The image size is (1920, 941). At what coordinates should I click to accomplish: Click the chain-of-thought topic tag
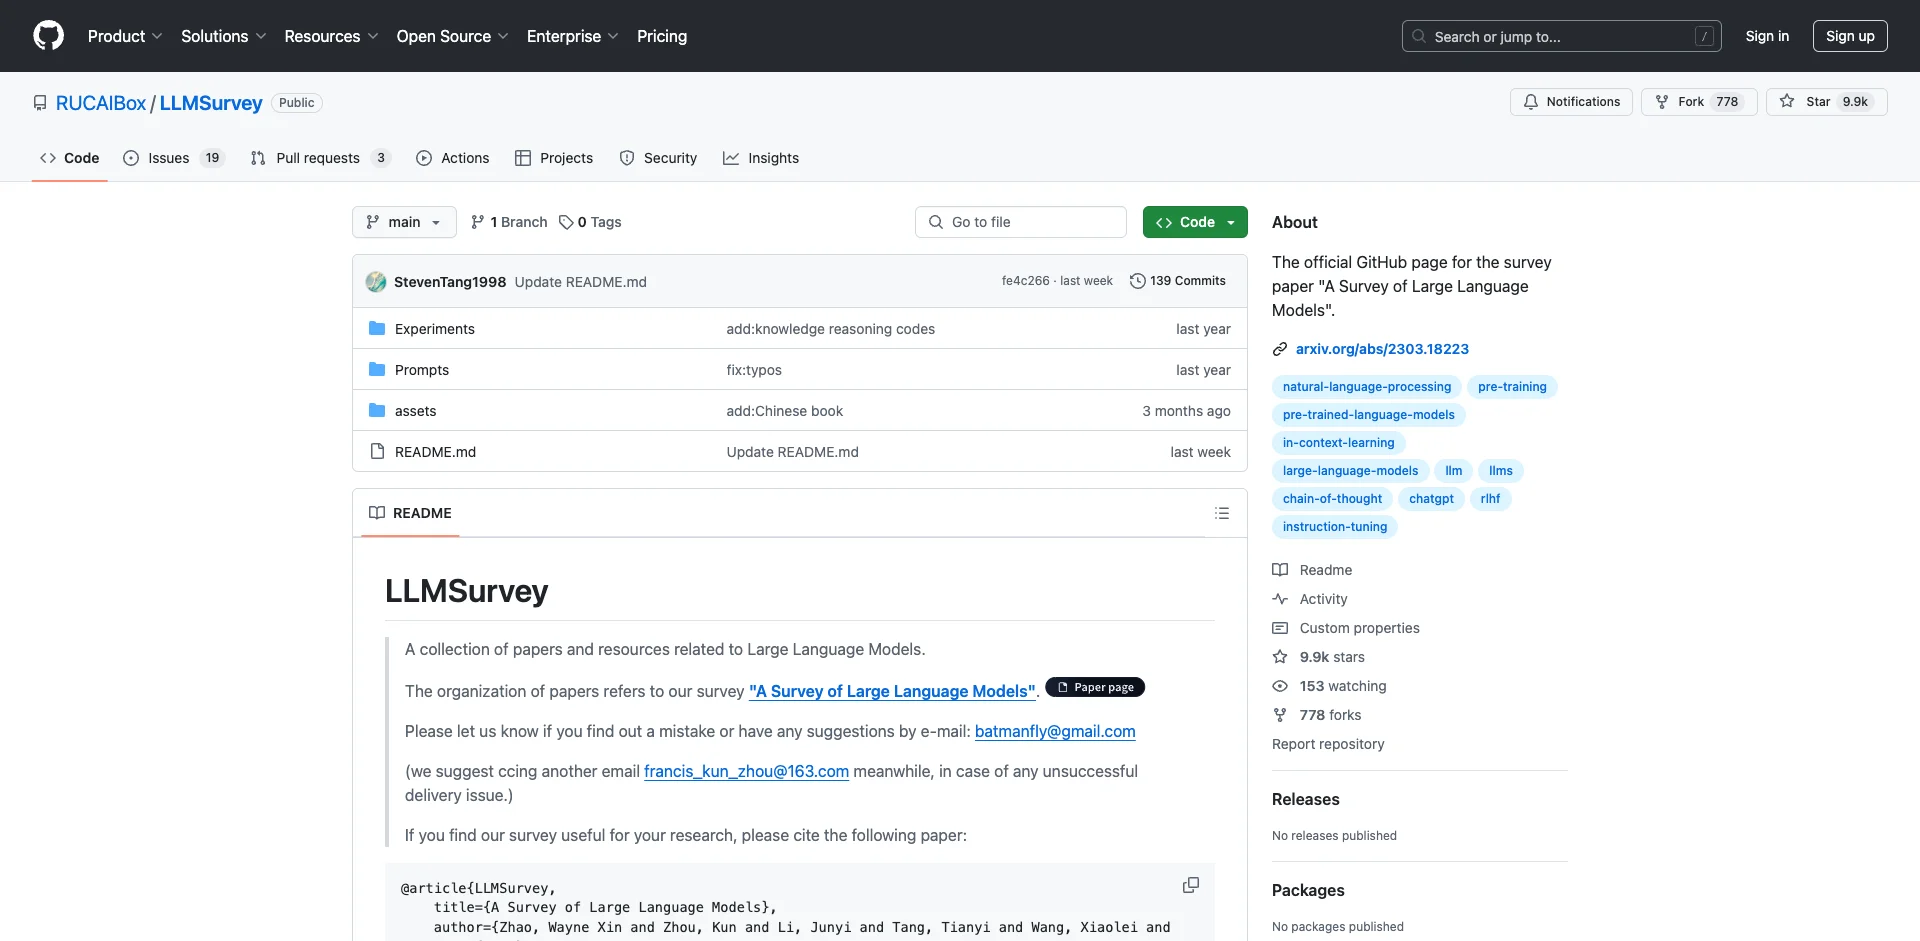click(1332, 499)
